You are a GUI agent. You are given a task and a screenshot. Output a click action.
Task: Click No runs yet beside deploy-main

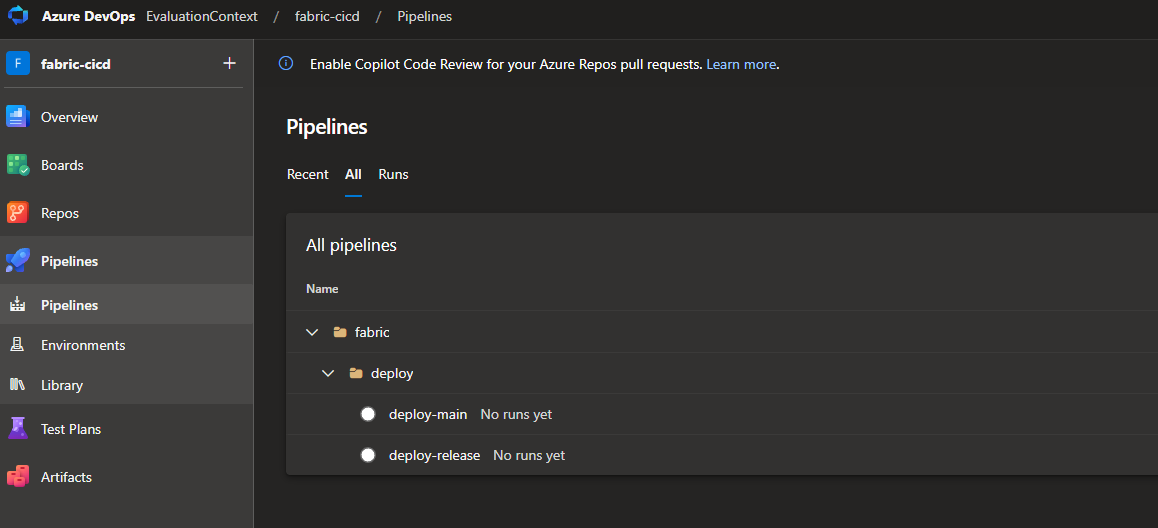coord(516,414)
